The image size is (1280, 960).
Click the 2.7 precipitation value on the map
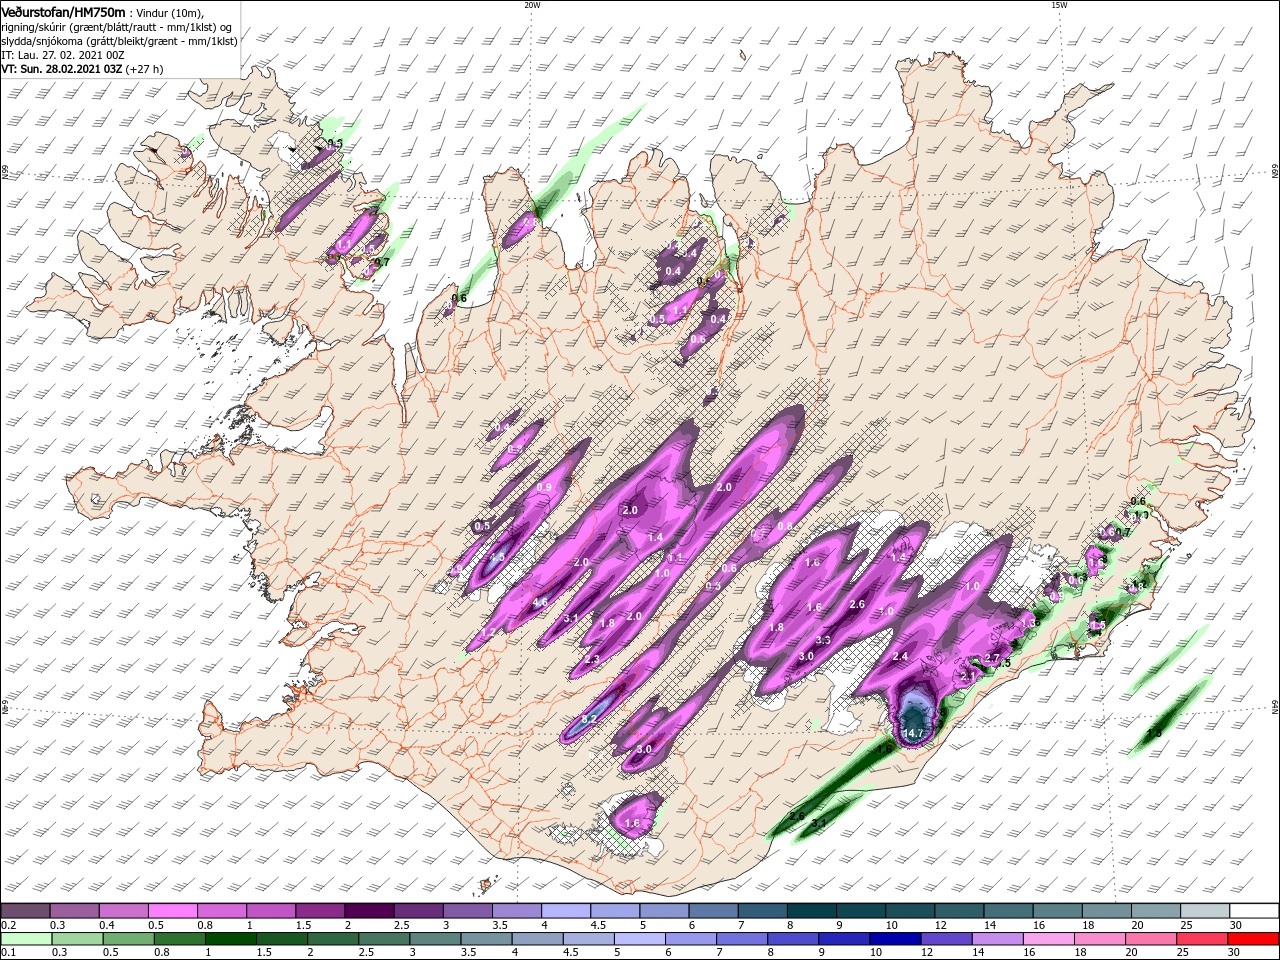tap(992, 658)
